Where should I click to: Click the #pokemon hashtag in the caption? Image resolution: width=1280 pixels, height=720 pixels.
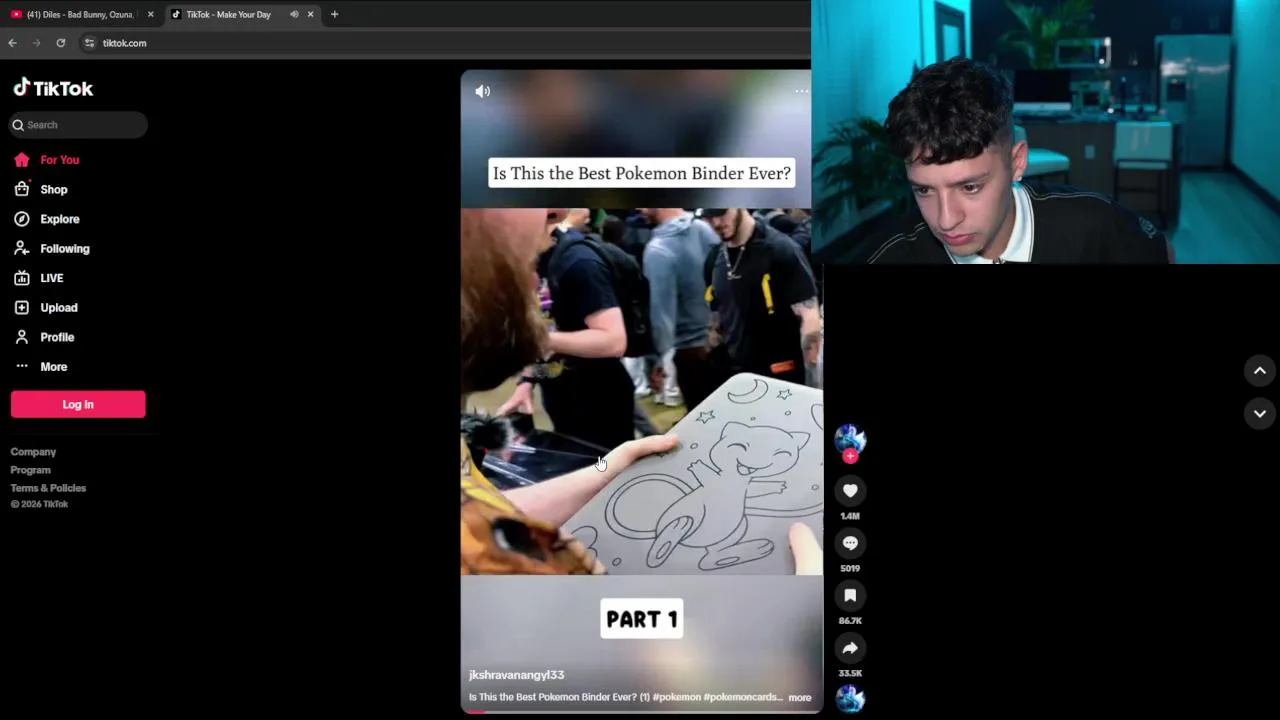pos(677,697)
